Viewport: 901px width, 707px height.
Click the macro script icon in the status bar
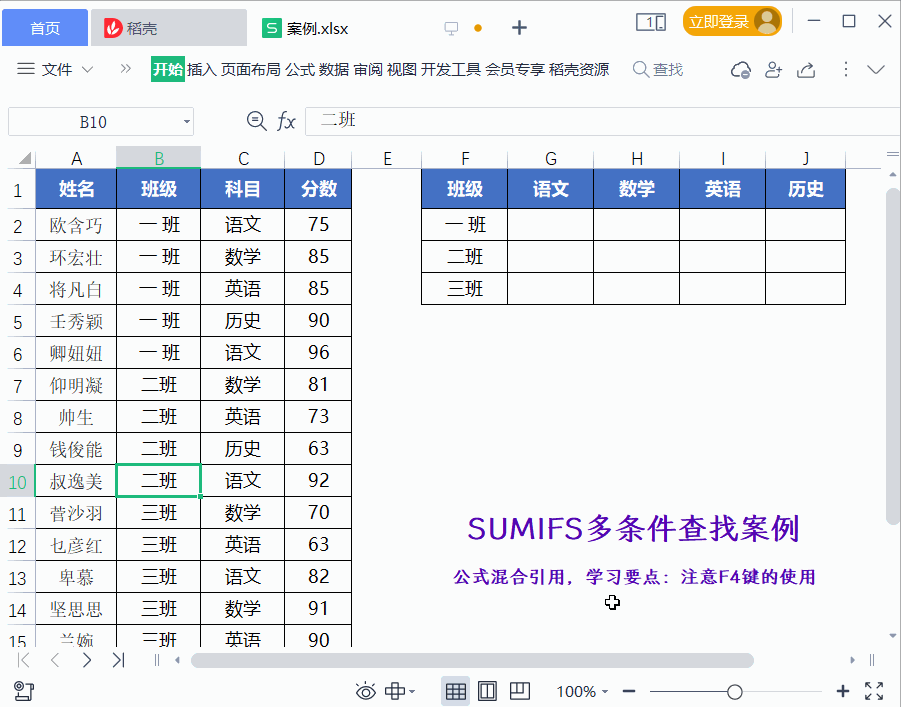pyautogui.click(x=24, y=691)
